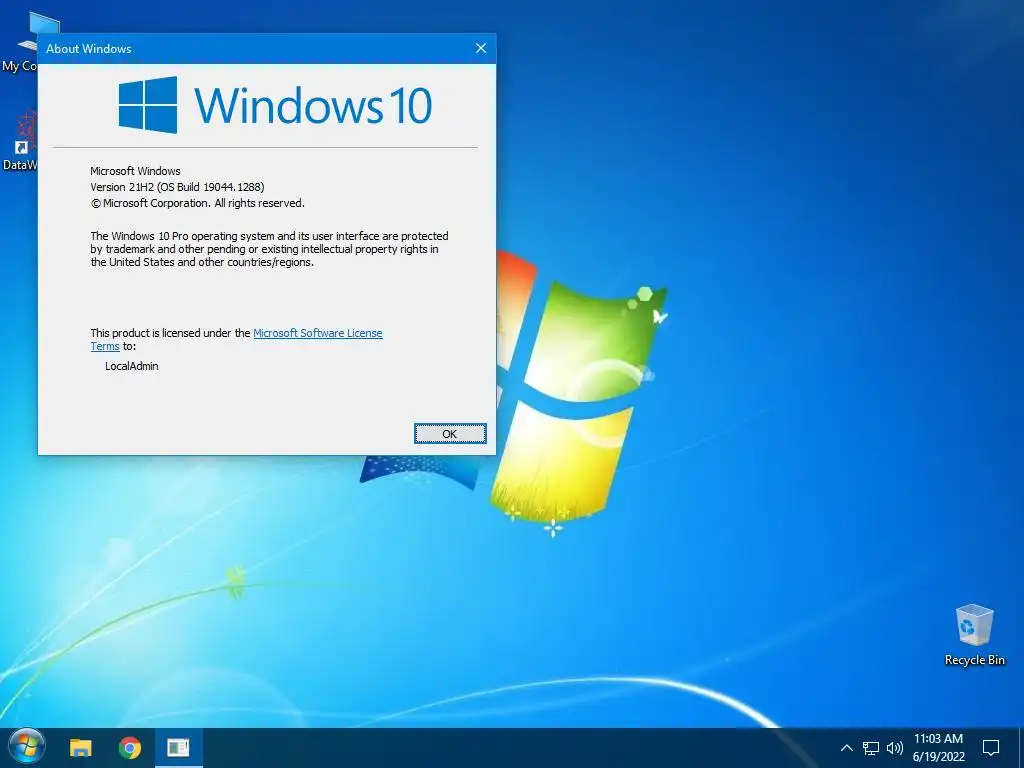Close the About Windows dialog
This screenshot has height=768, width=1024.
click(x=481, y=48)
